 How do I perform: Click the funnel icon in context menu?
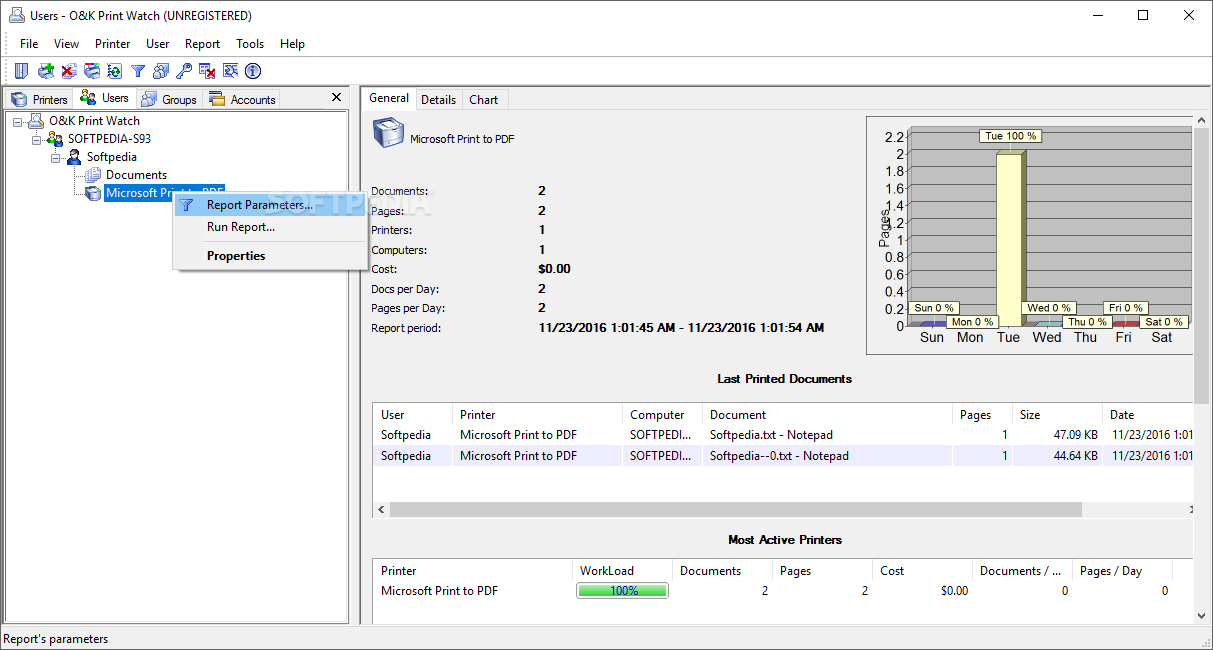(186, 205)
